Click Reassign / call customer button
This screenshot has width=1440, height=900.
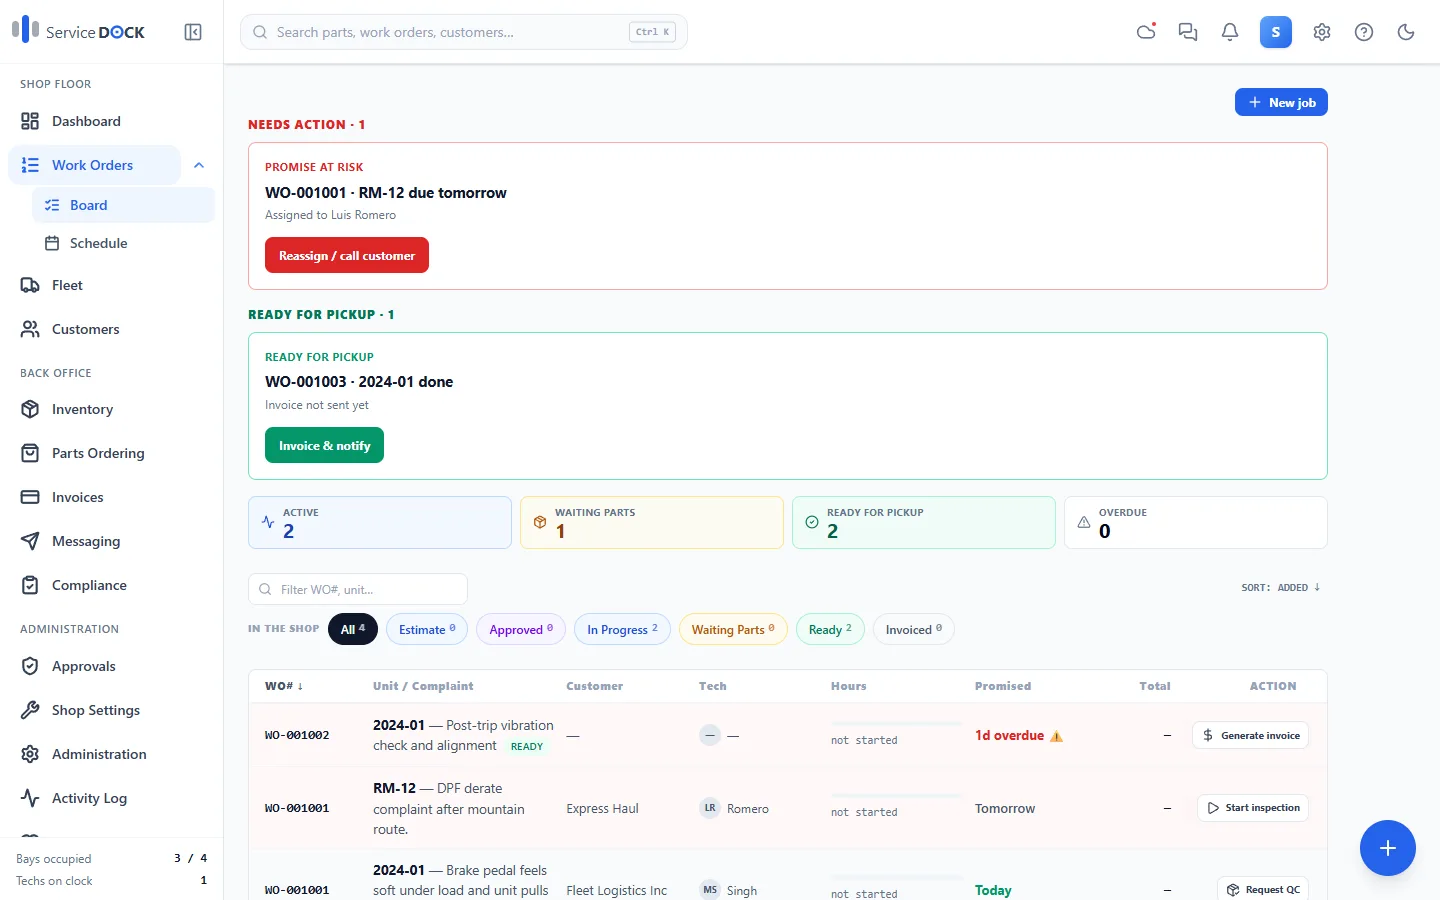346,255
